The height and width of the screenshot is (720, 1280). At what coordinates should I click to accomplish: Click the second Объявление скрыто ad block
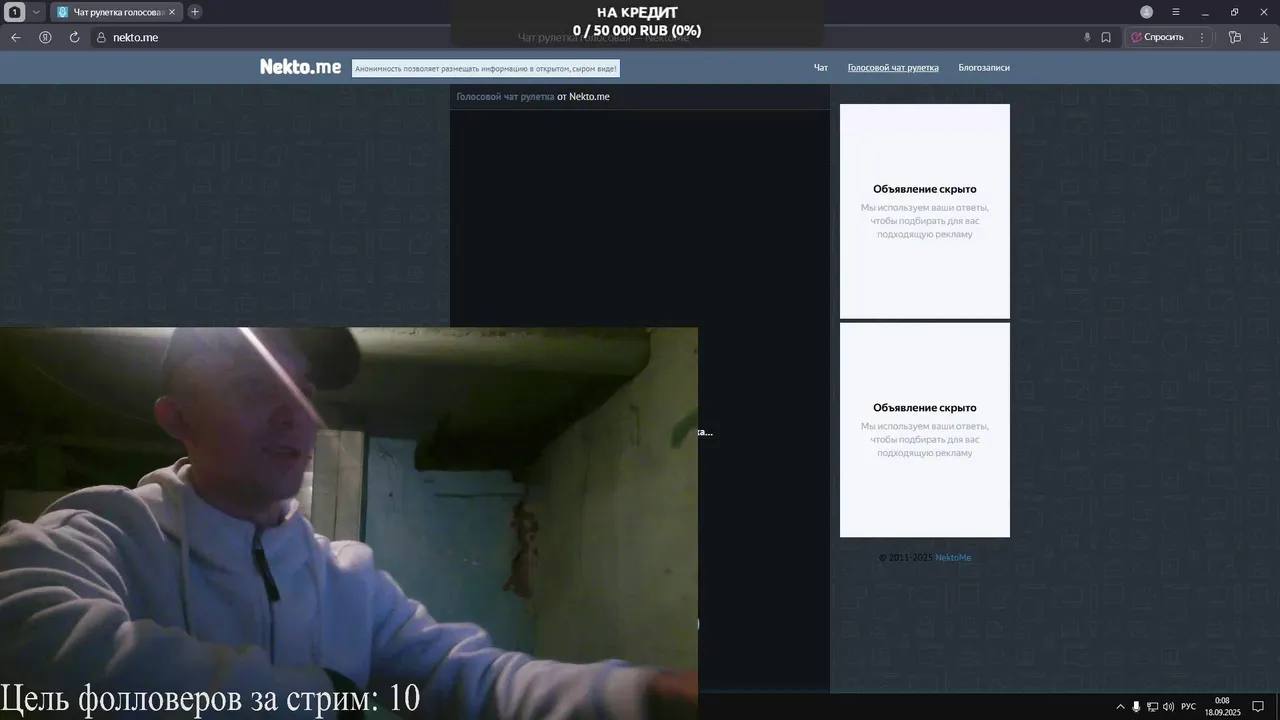(925, 430)
